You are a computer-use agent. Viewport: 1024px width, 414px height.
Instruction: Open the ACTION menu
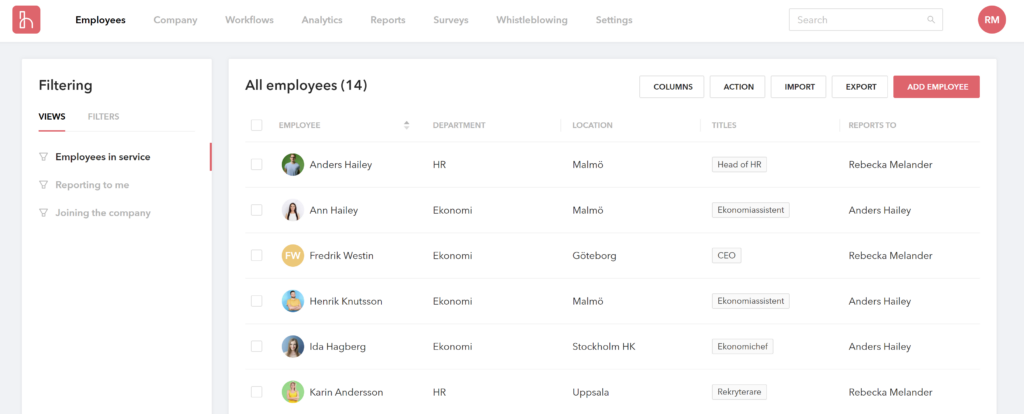click(737, 87)
